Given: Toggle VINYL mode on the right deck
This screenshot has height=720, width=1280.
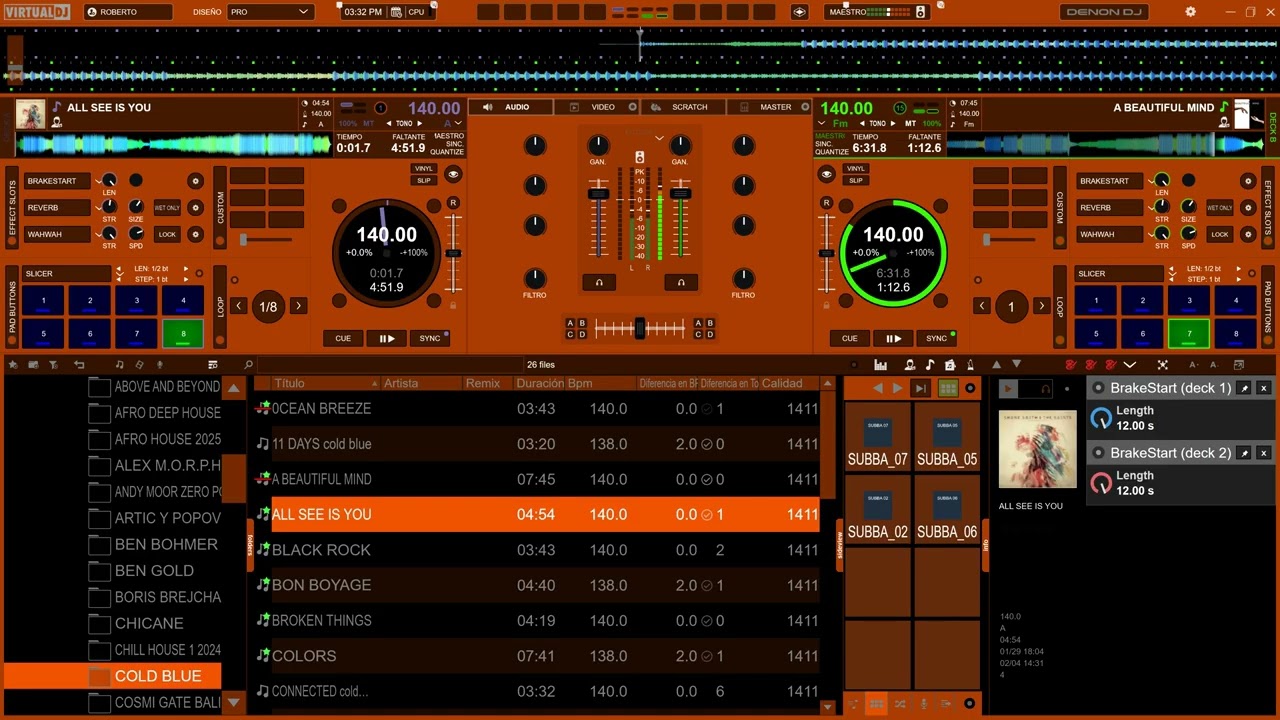Looking at the screenshot, I should point(855,168).
